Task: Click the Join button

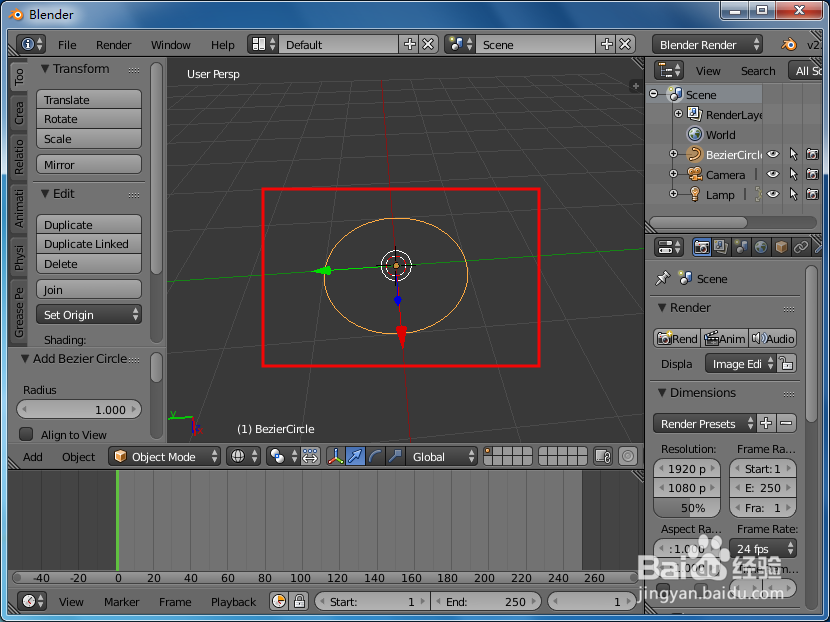Action: click(89, 290)
